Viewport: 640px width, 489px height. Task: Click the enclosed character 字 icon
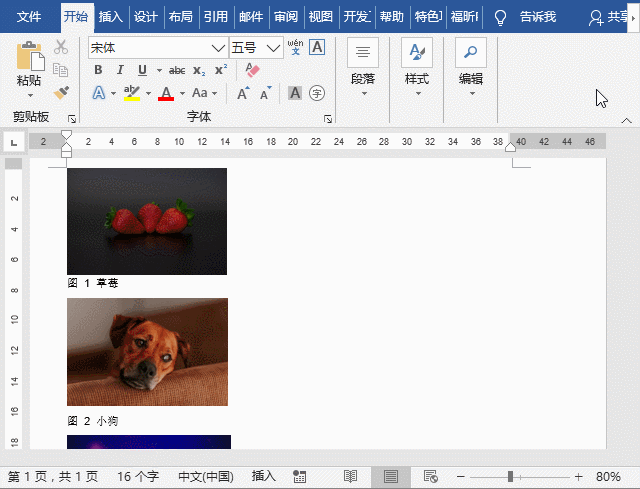coord(317,93)
